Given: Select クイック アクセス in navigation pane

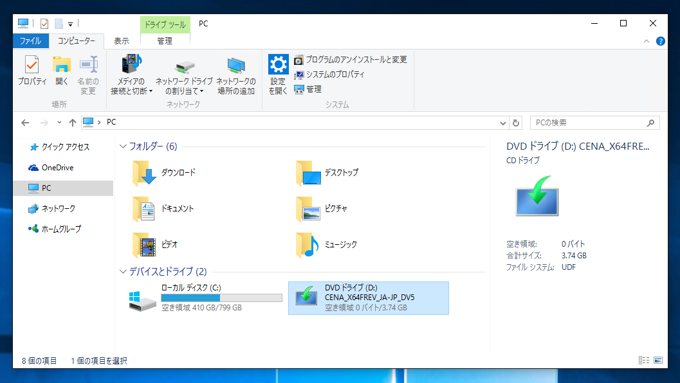Looking at the screenshot, I should point(59,147).
